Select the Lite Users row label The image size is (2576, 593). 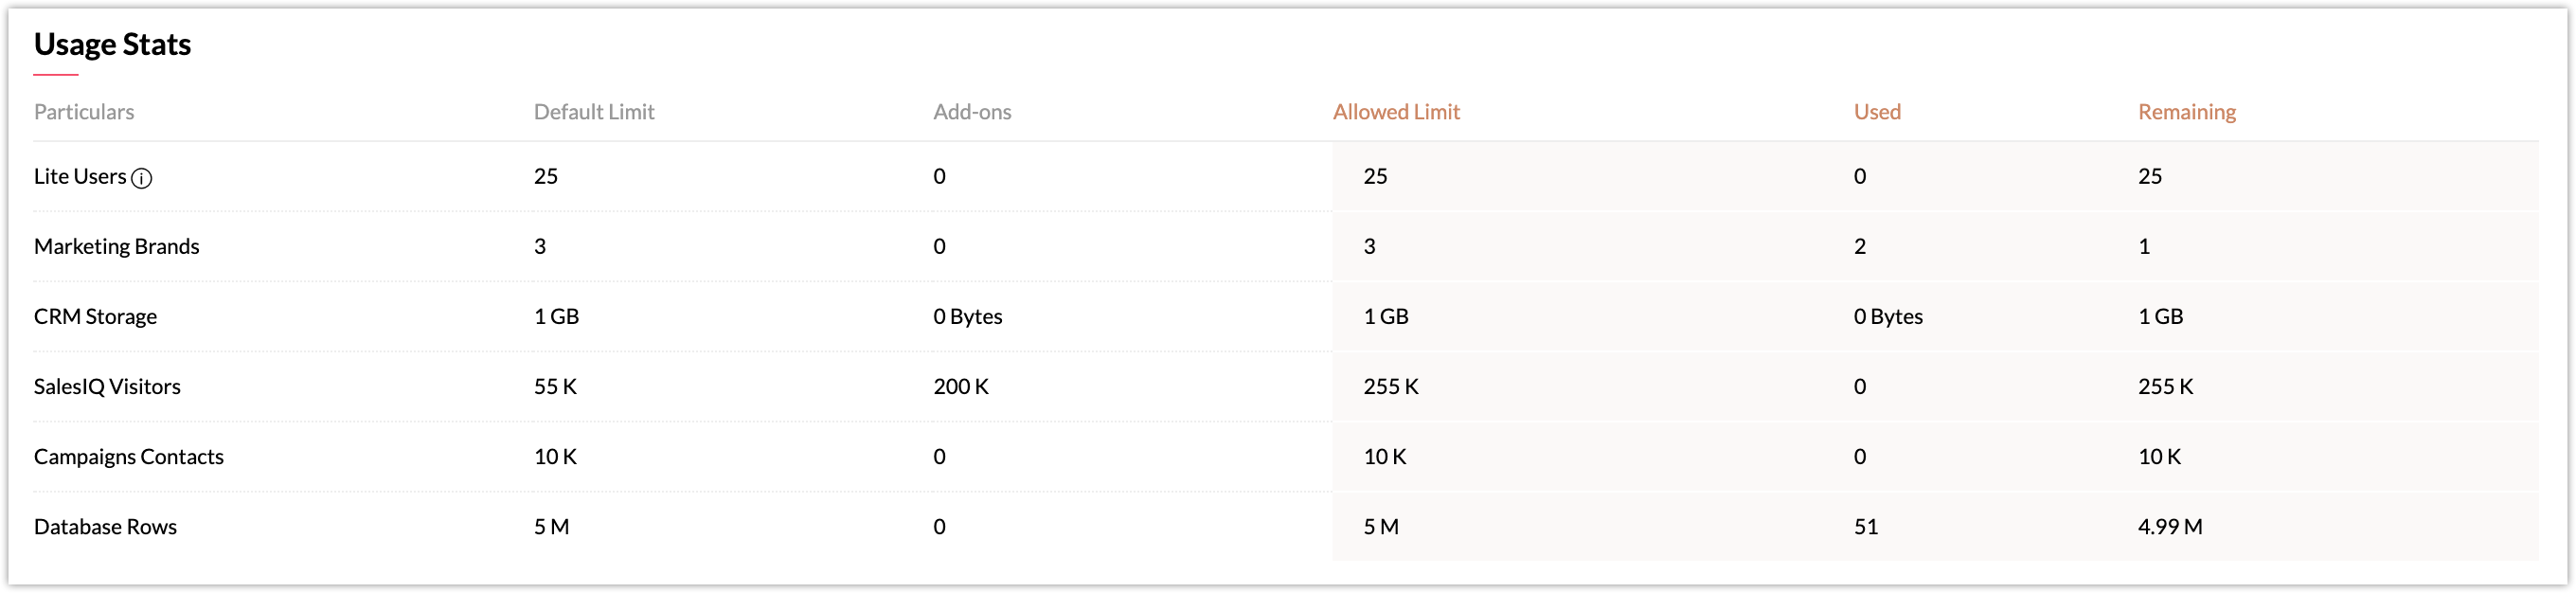tap(80, 176)
